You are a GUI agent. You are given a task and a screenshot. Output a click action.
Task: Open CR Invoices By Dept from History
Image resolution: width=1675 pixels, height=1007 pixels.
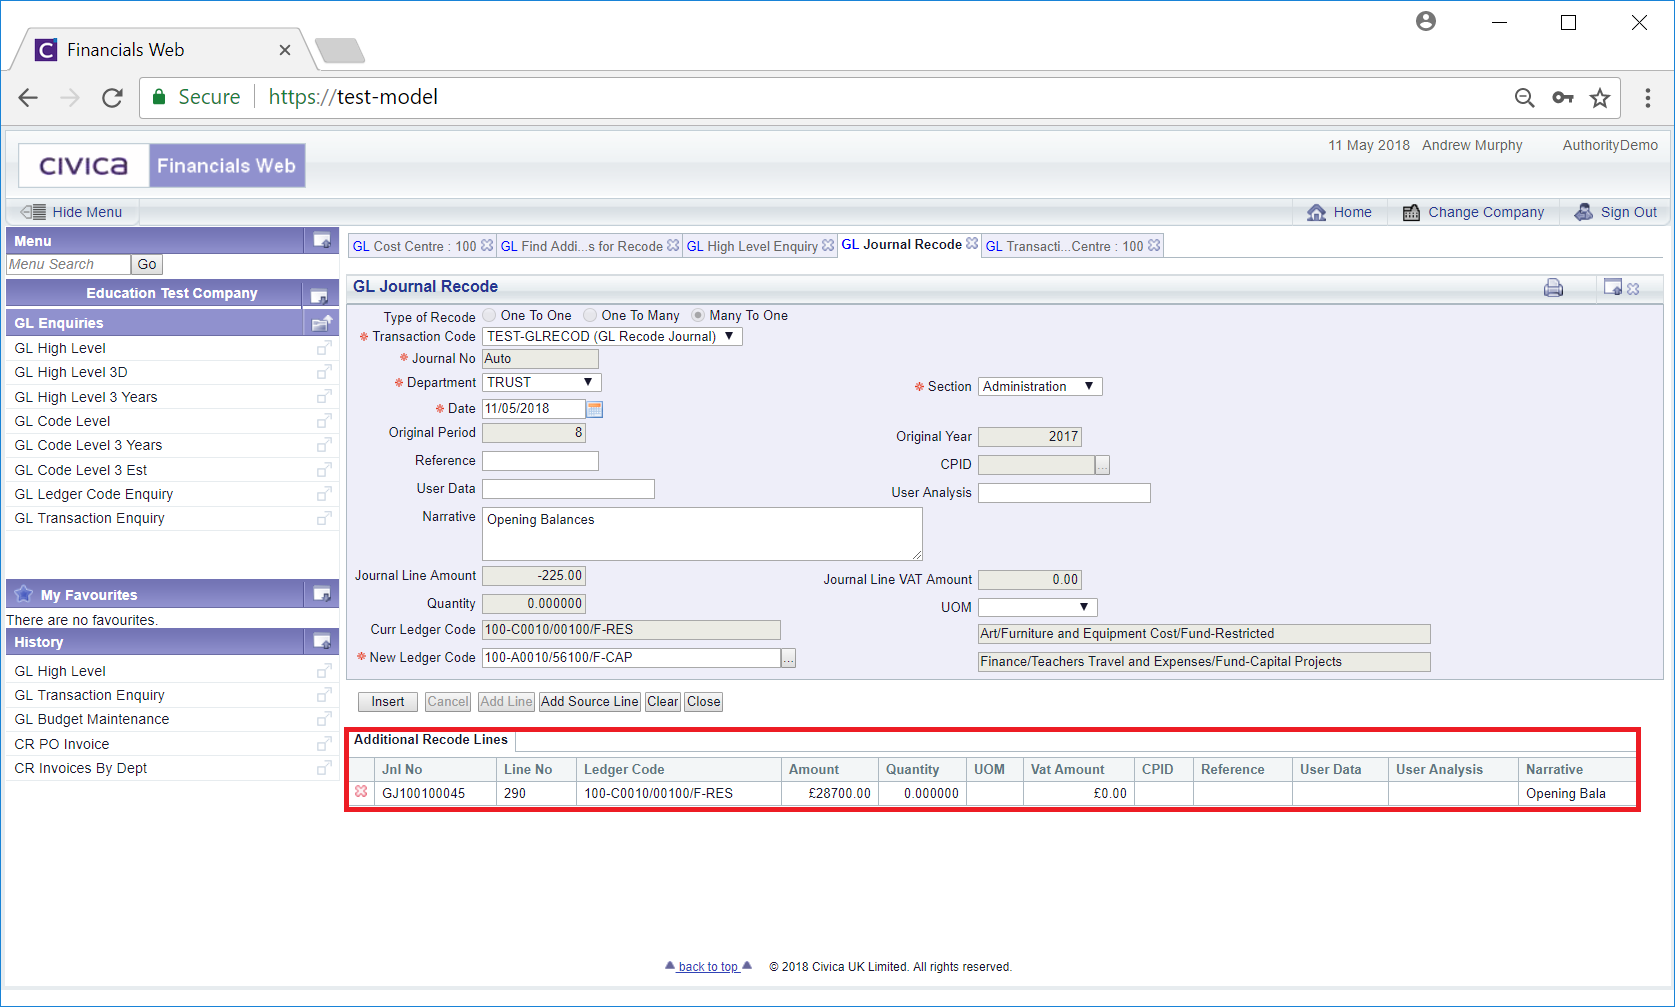80,768
